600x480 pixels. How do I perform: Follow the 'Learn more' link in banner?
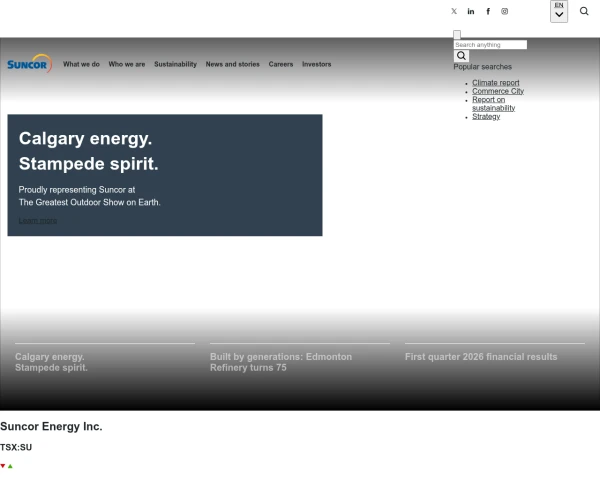tap(38, 220)
